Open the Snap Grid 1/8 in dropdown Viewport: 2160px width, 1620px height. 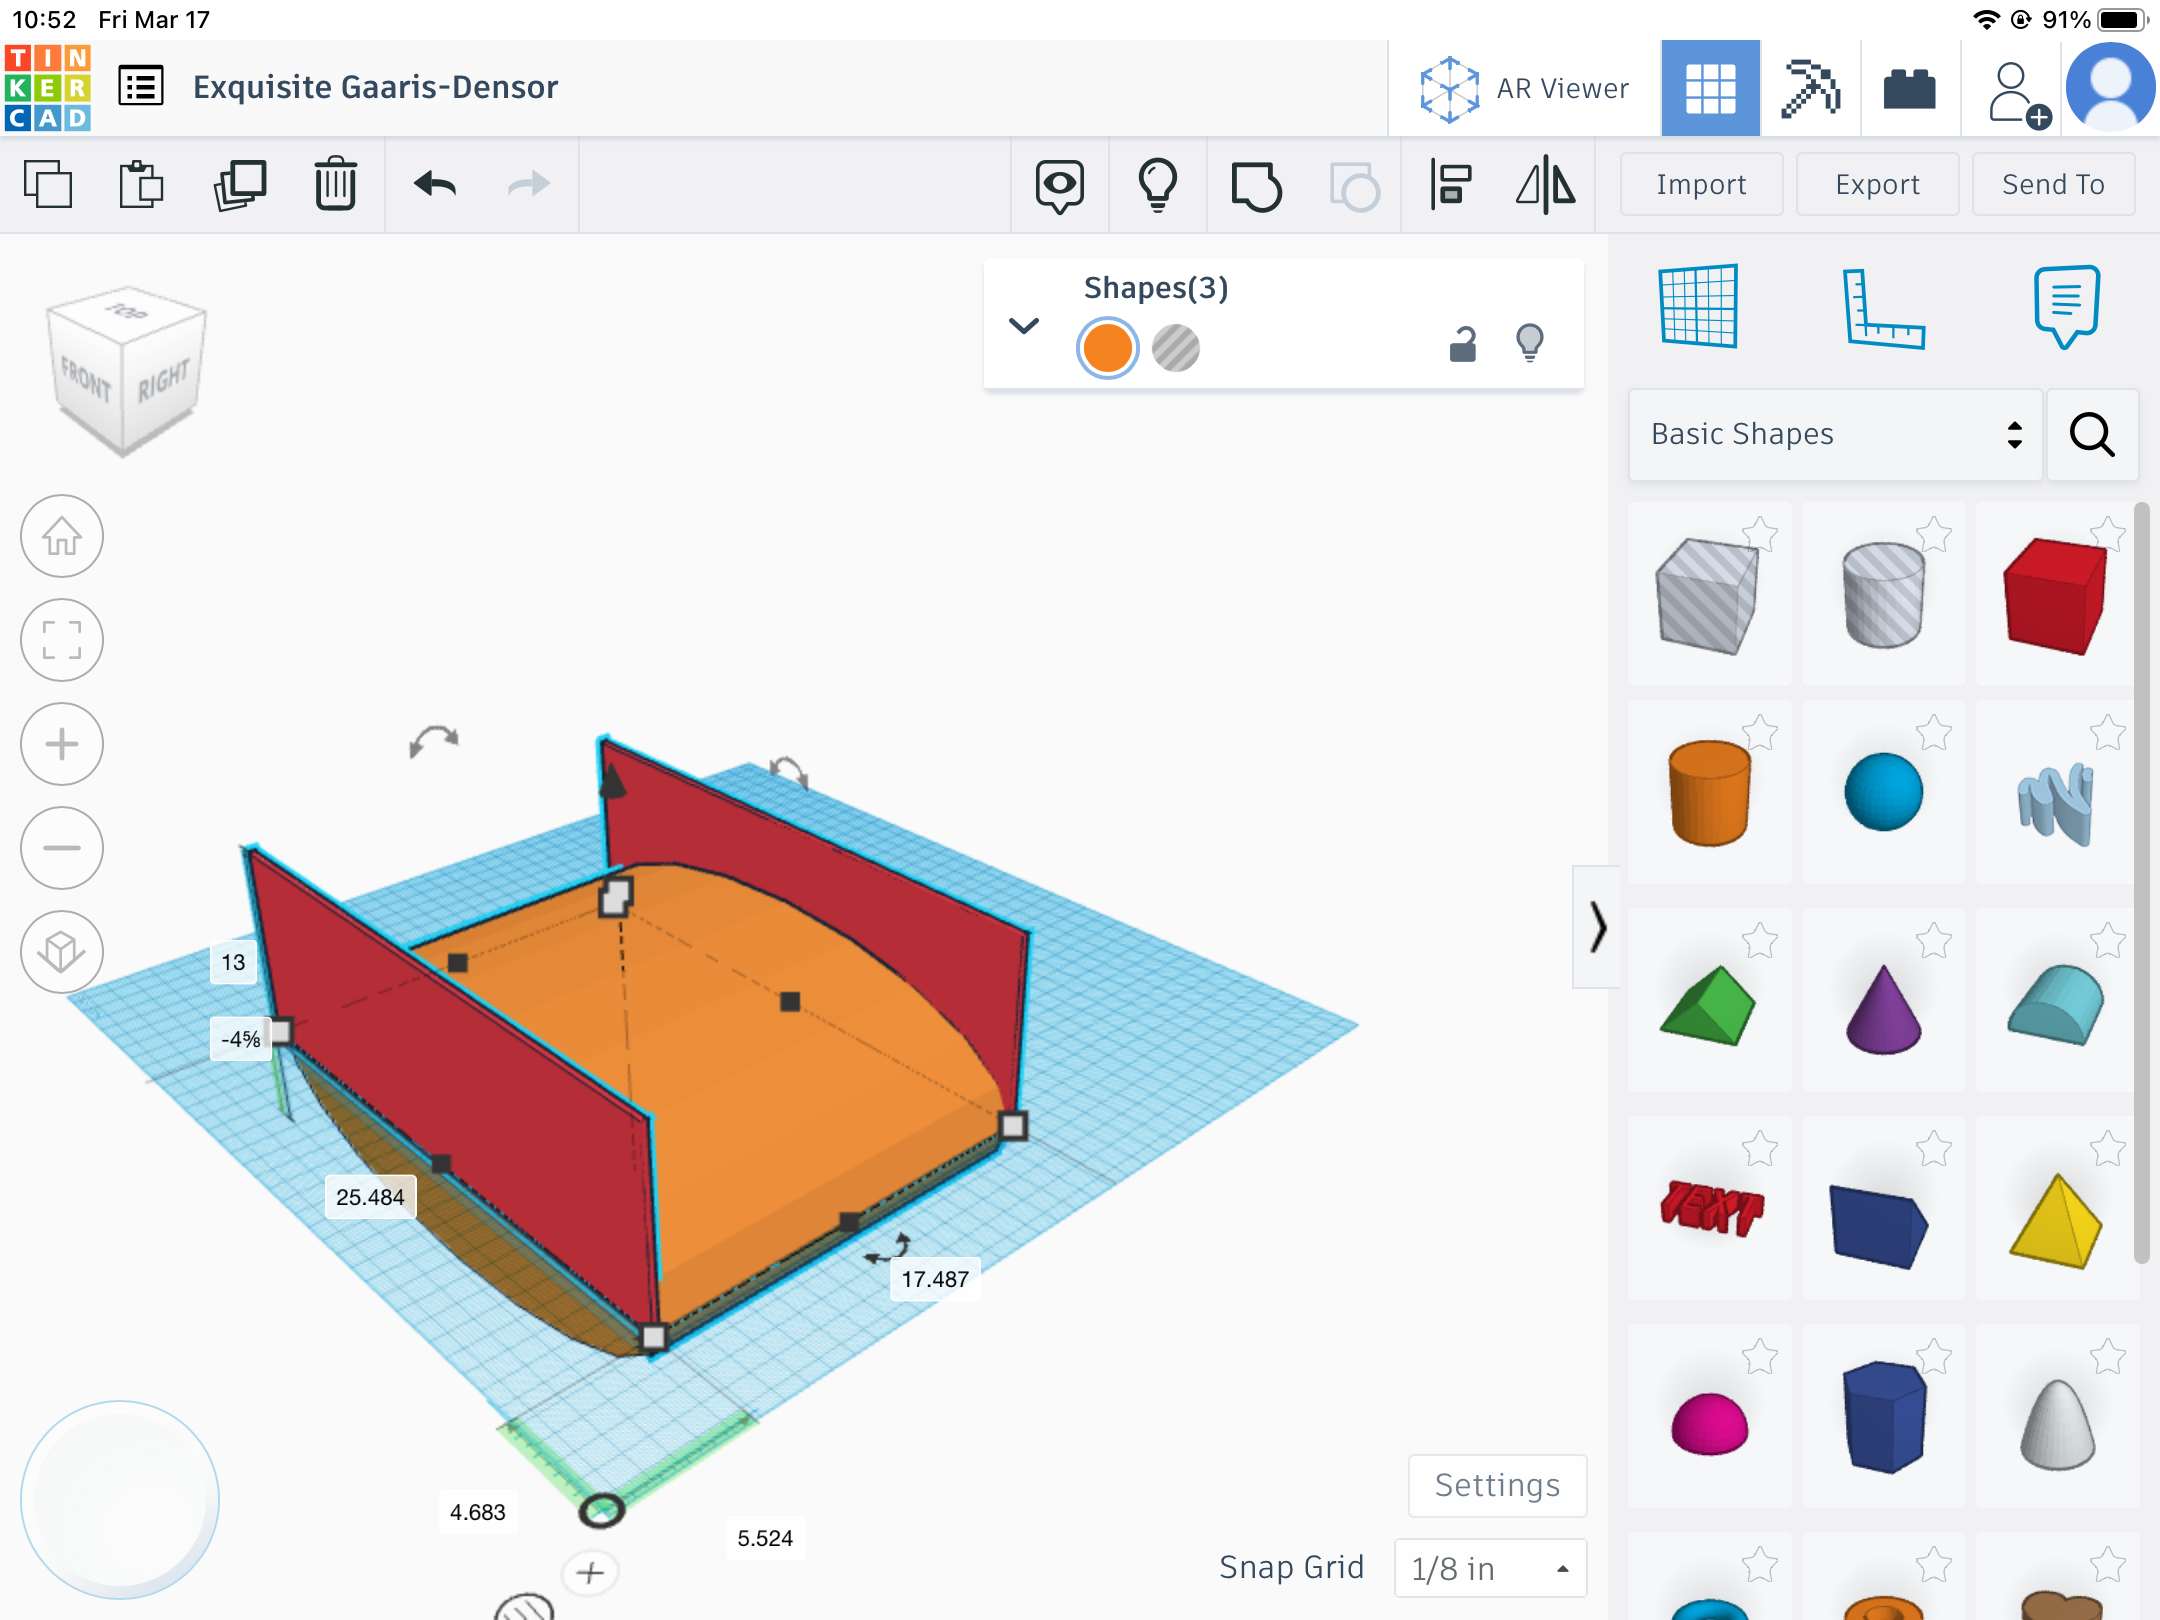pos(1490,1568)
